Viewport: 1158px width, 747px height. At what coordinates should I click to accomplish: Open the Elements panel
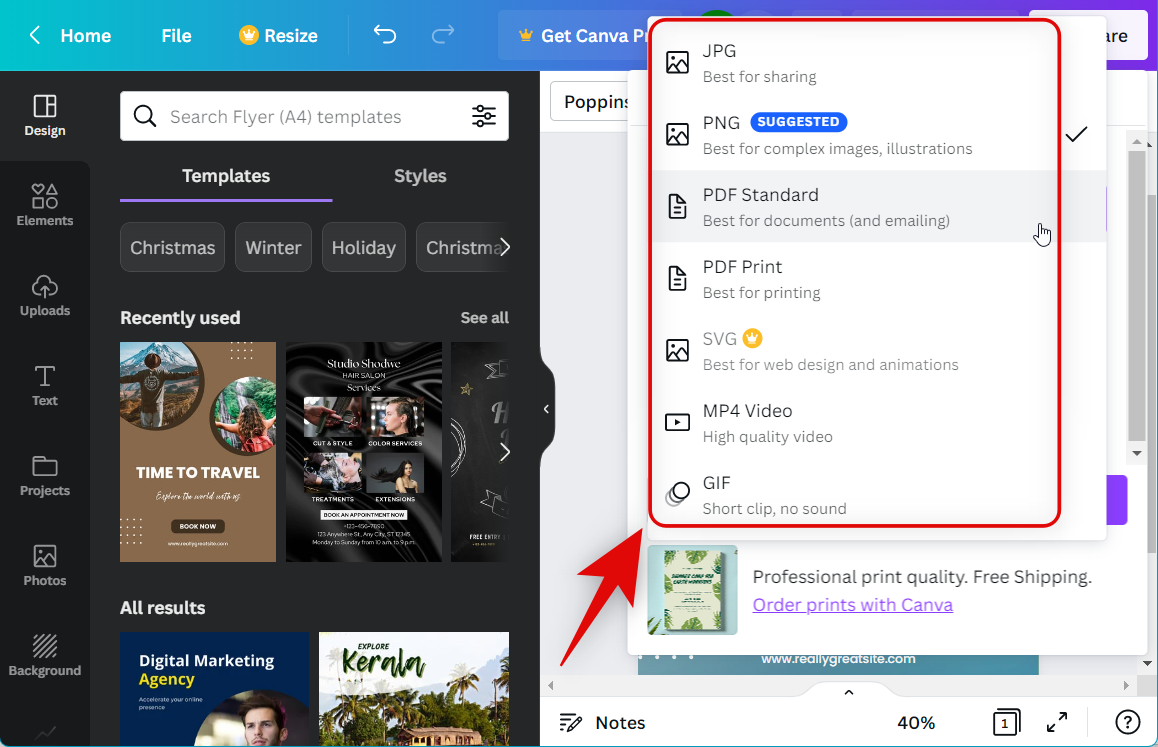click(45, 205)
